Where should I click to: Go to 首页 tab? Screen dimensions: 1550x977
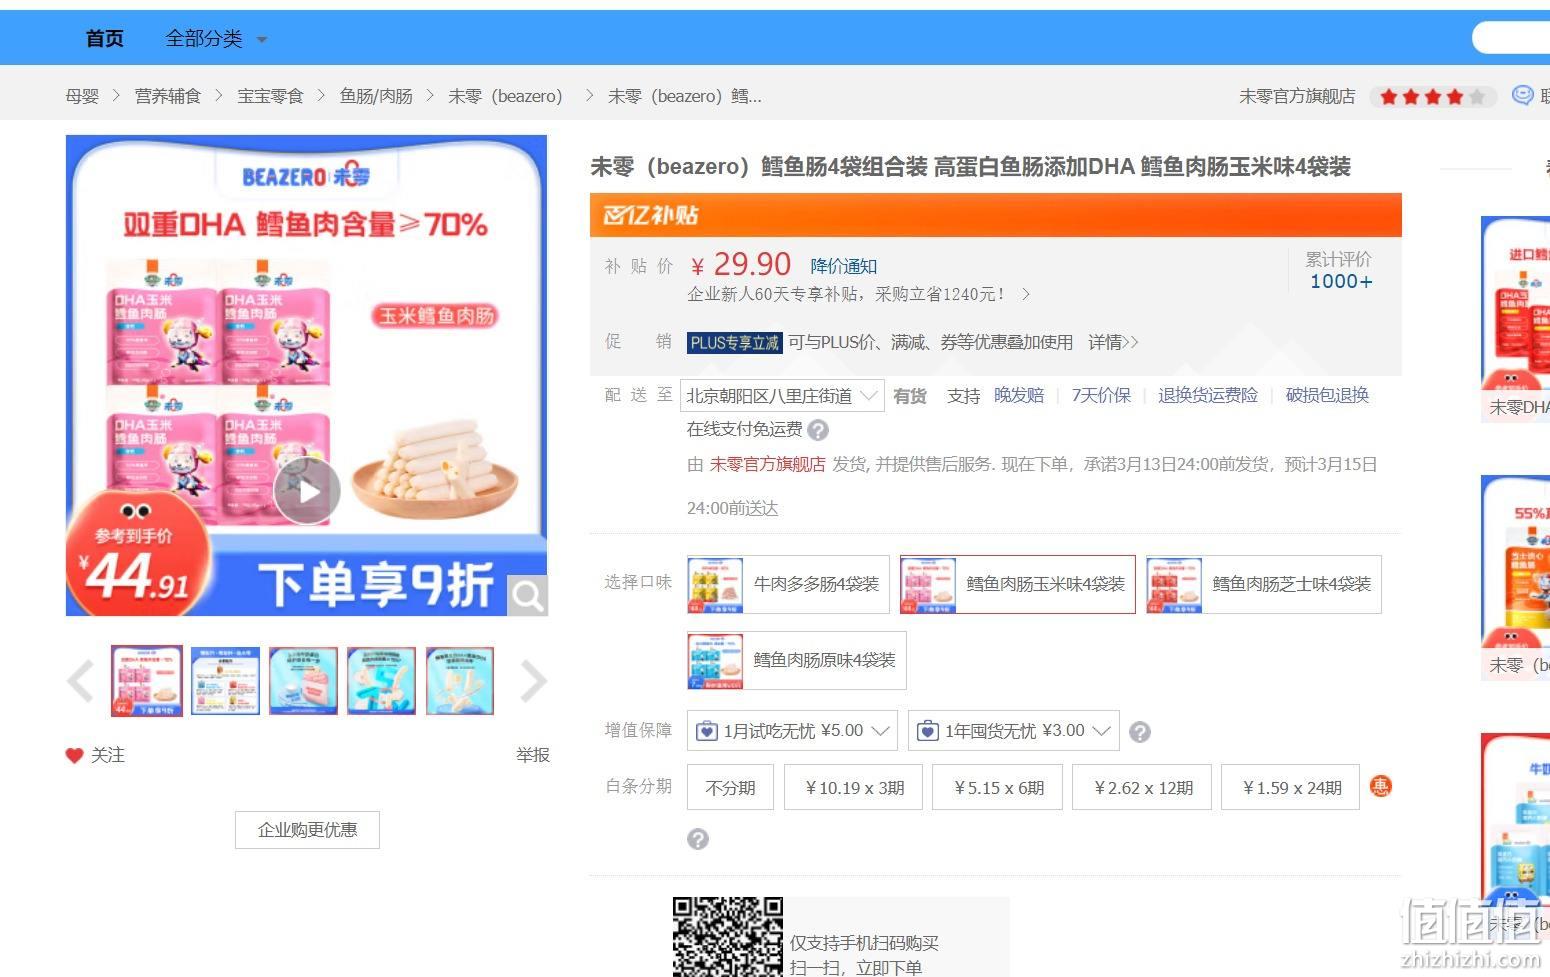[x=105, y=39]
